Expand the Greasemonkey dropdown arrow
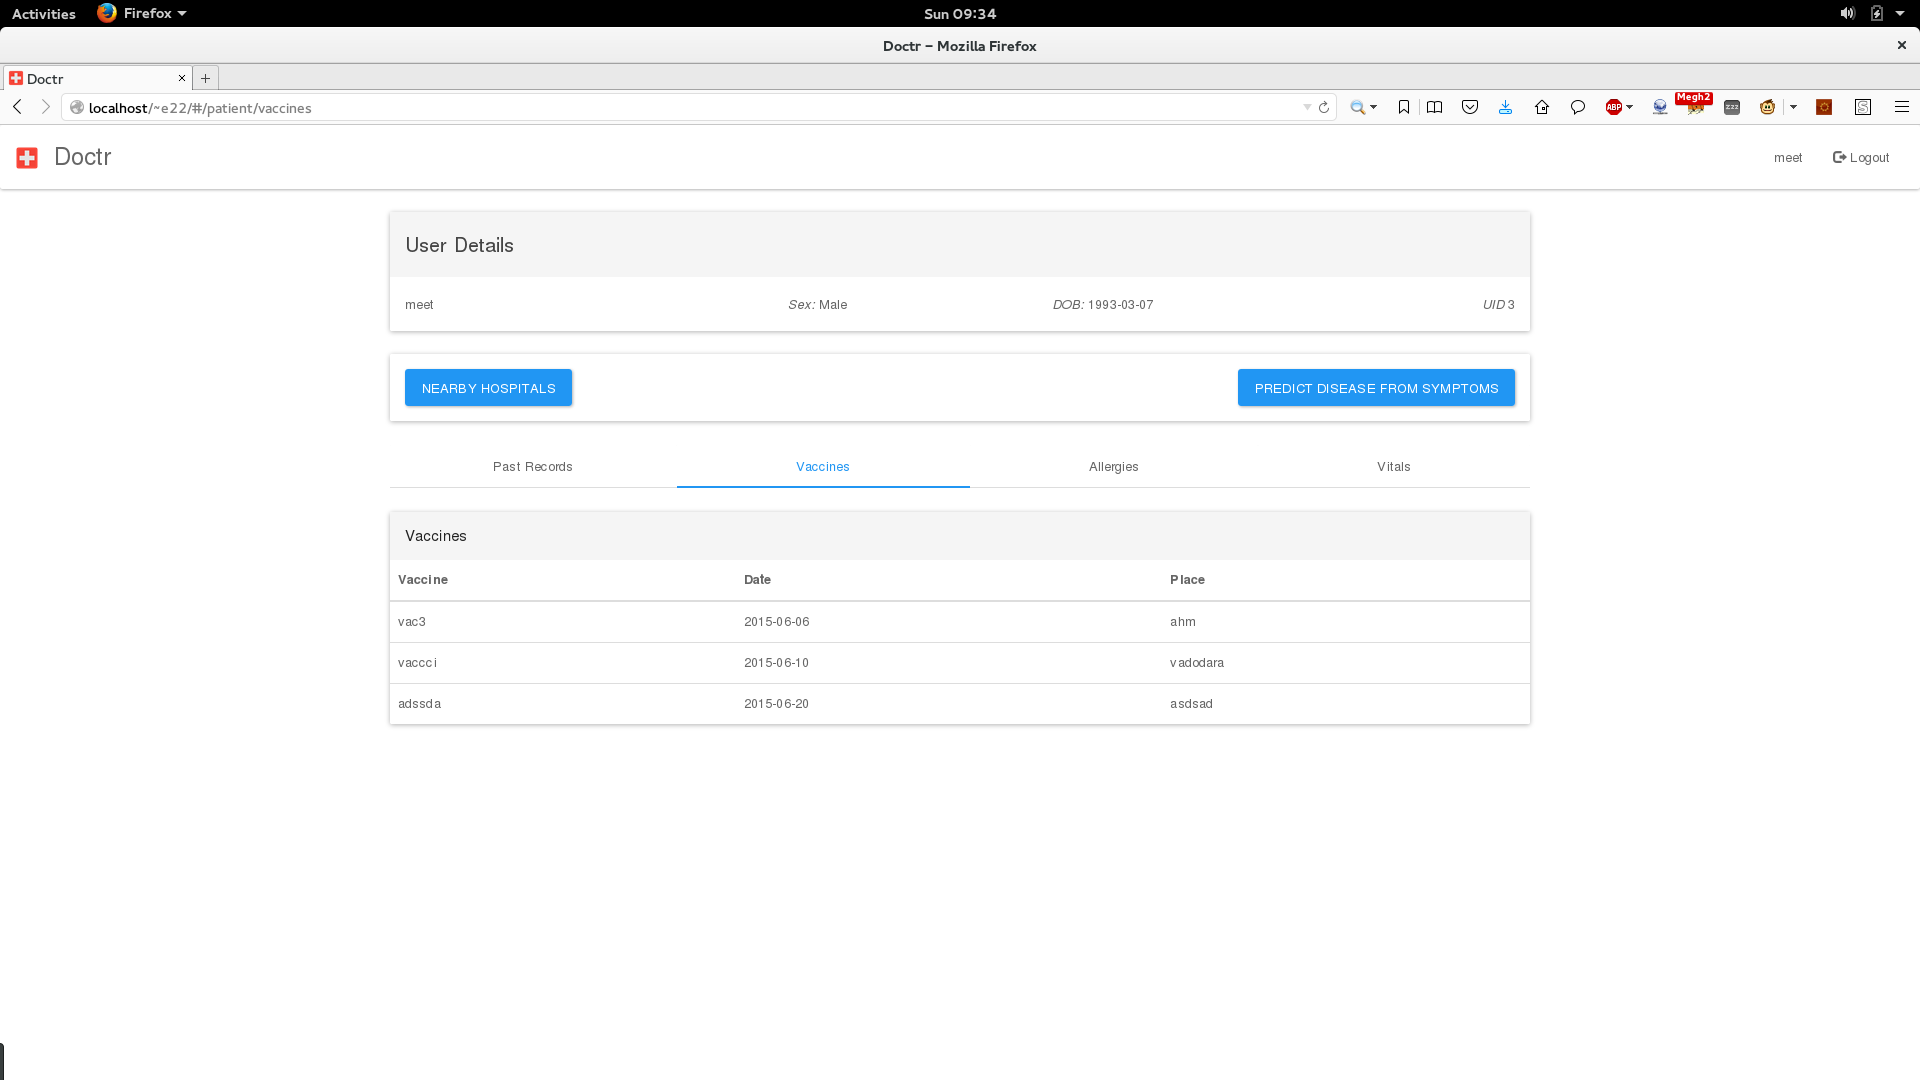The image size is (1920, 1080). coord(1793,107)
